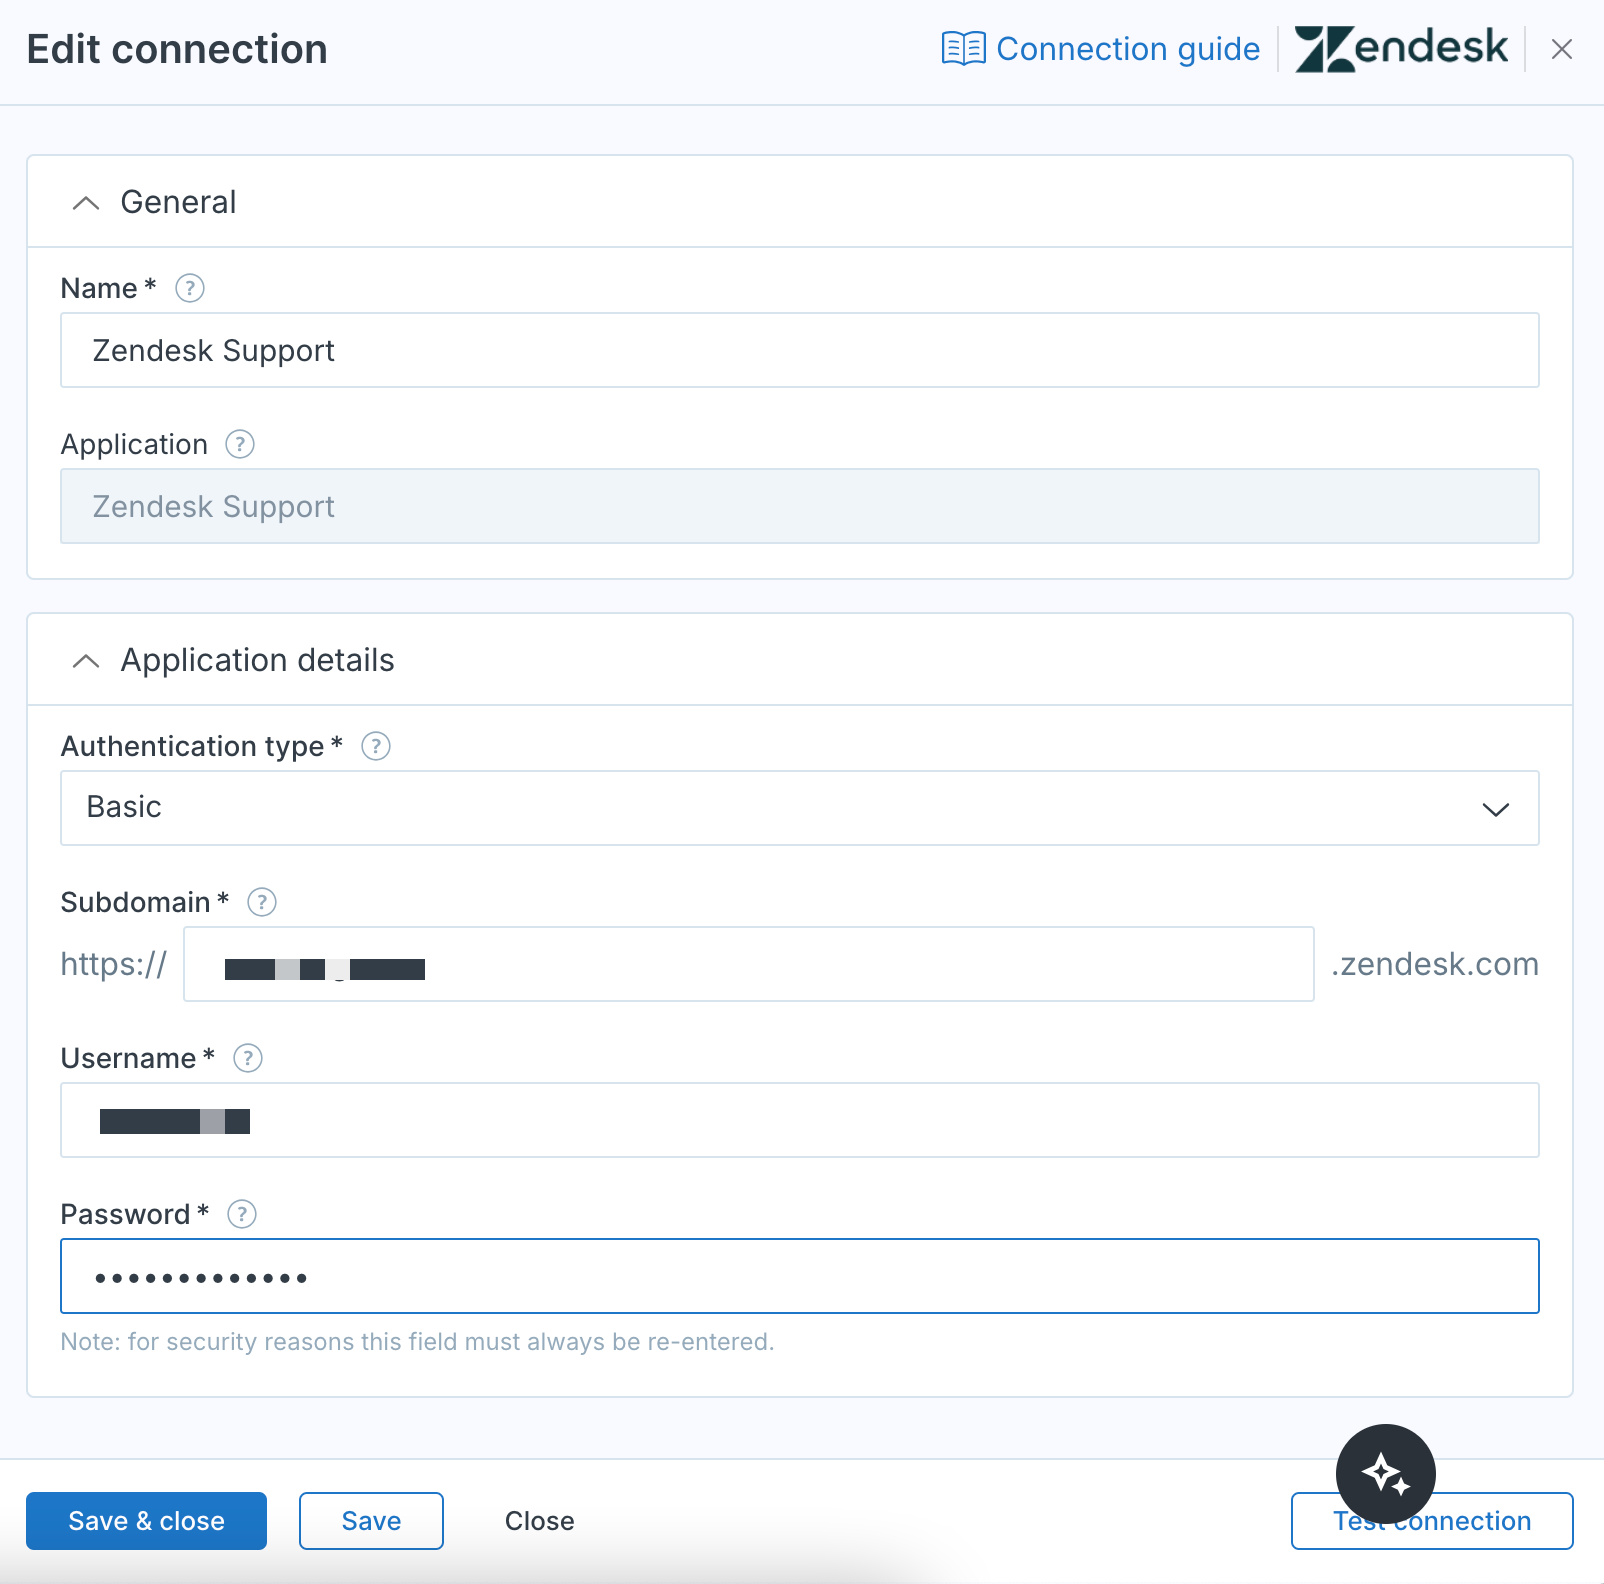Click the Save button
The width and height of the screenshot is (1604, 1584).
tap(371, 1521)
